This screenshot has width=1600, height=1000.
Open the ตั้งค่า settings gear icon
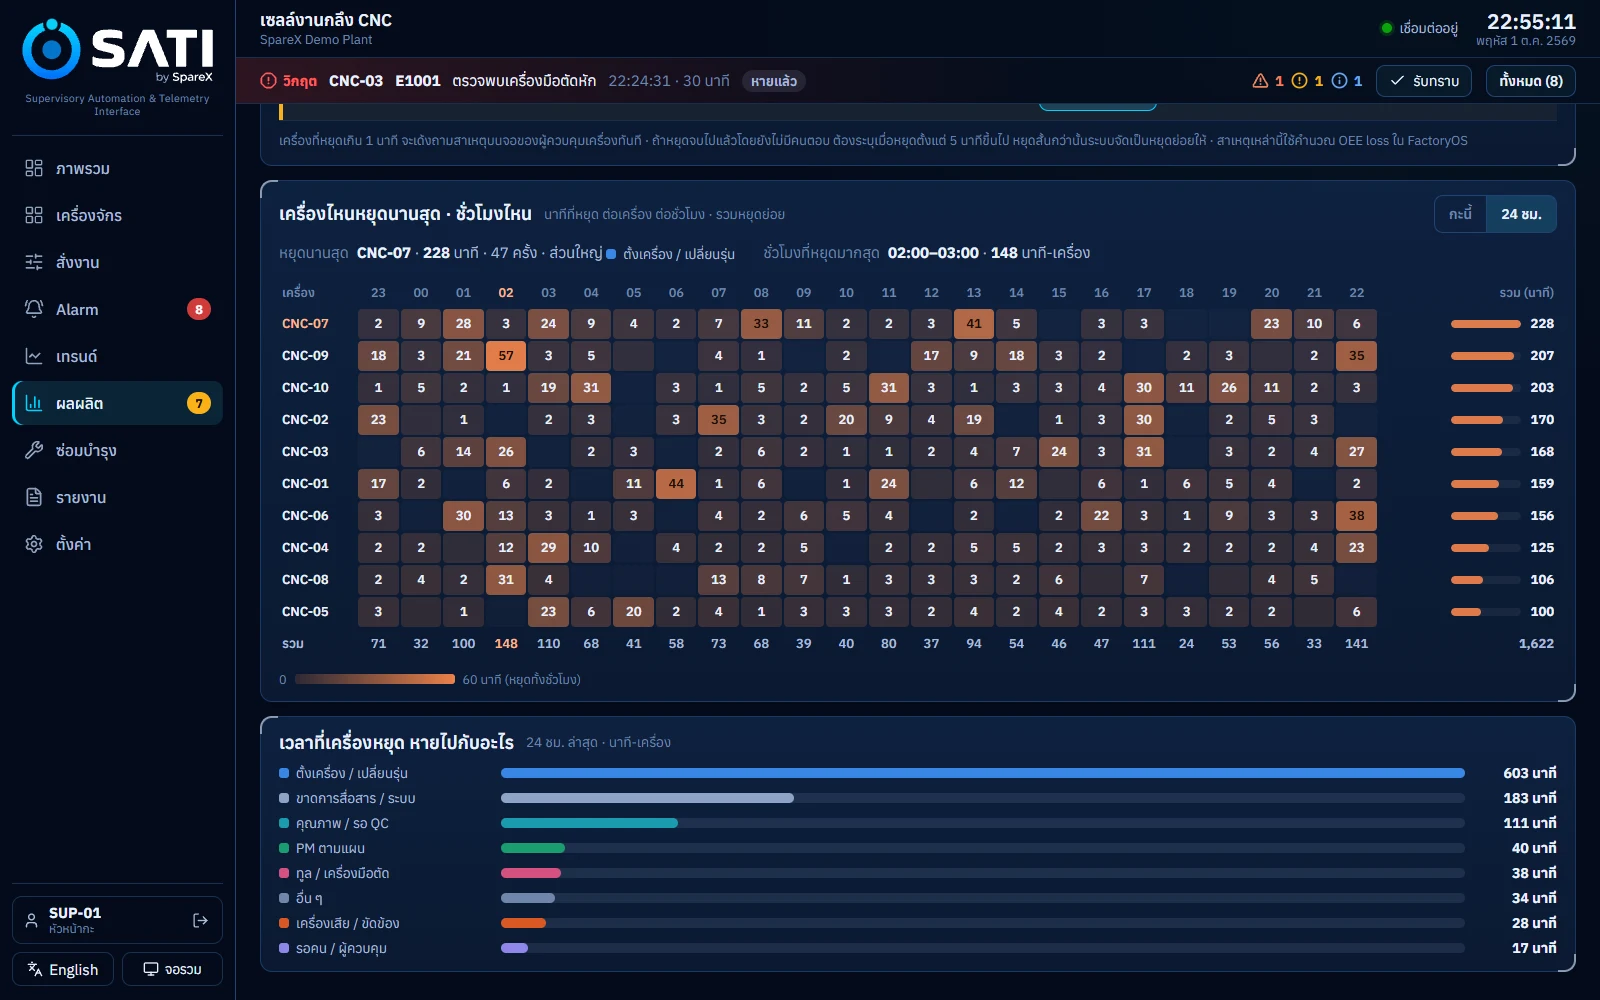(34, 544)
